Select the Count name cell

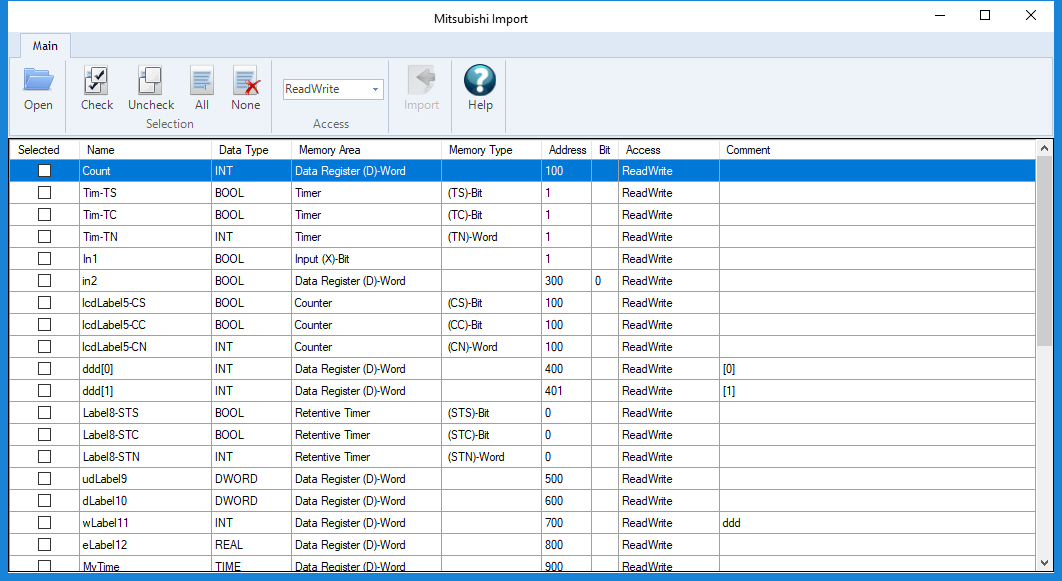tap(145, 171)
